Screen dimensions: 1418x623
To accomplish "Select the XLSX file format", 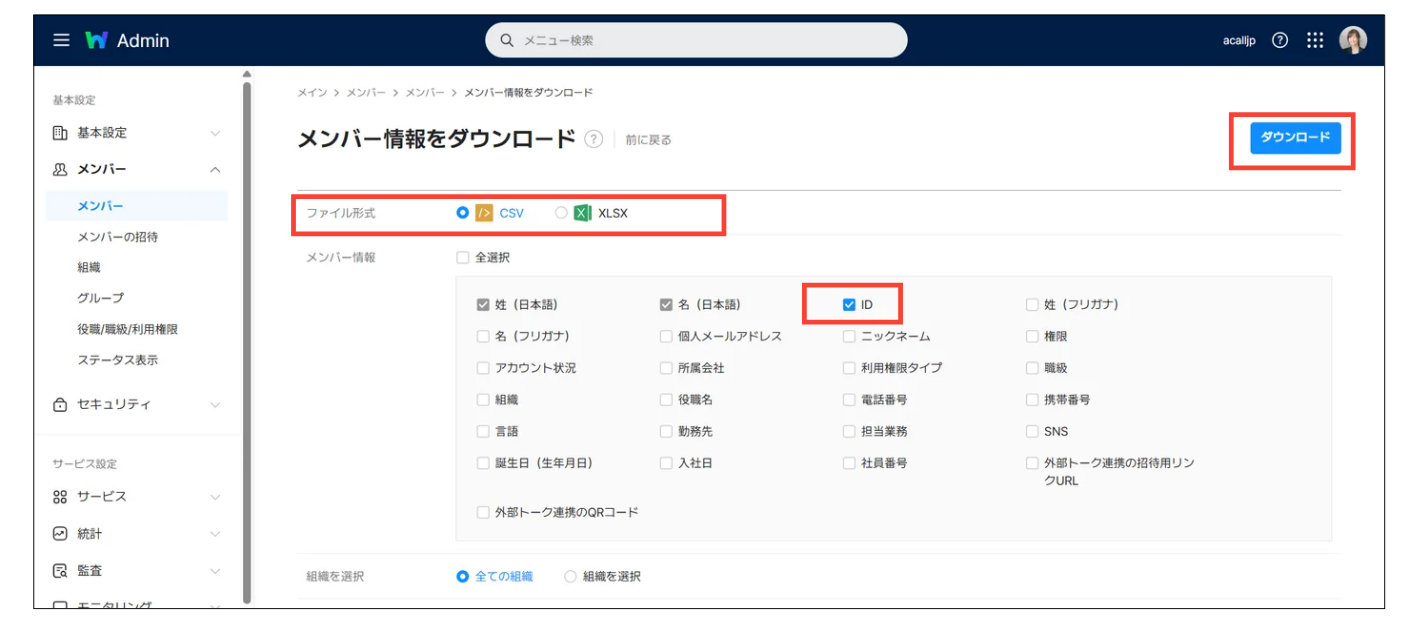I will [562, 213].
